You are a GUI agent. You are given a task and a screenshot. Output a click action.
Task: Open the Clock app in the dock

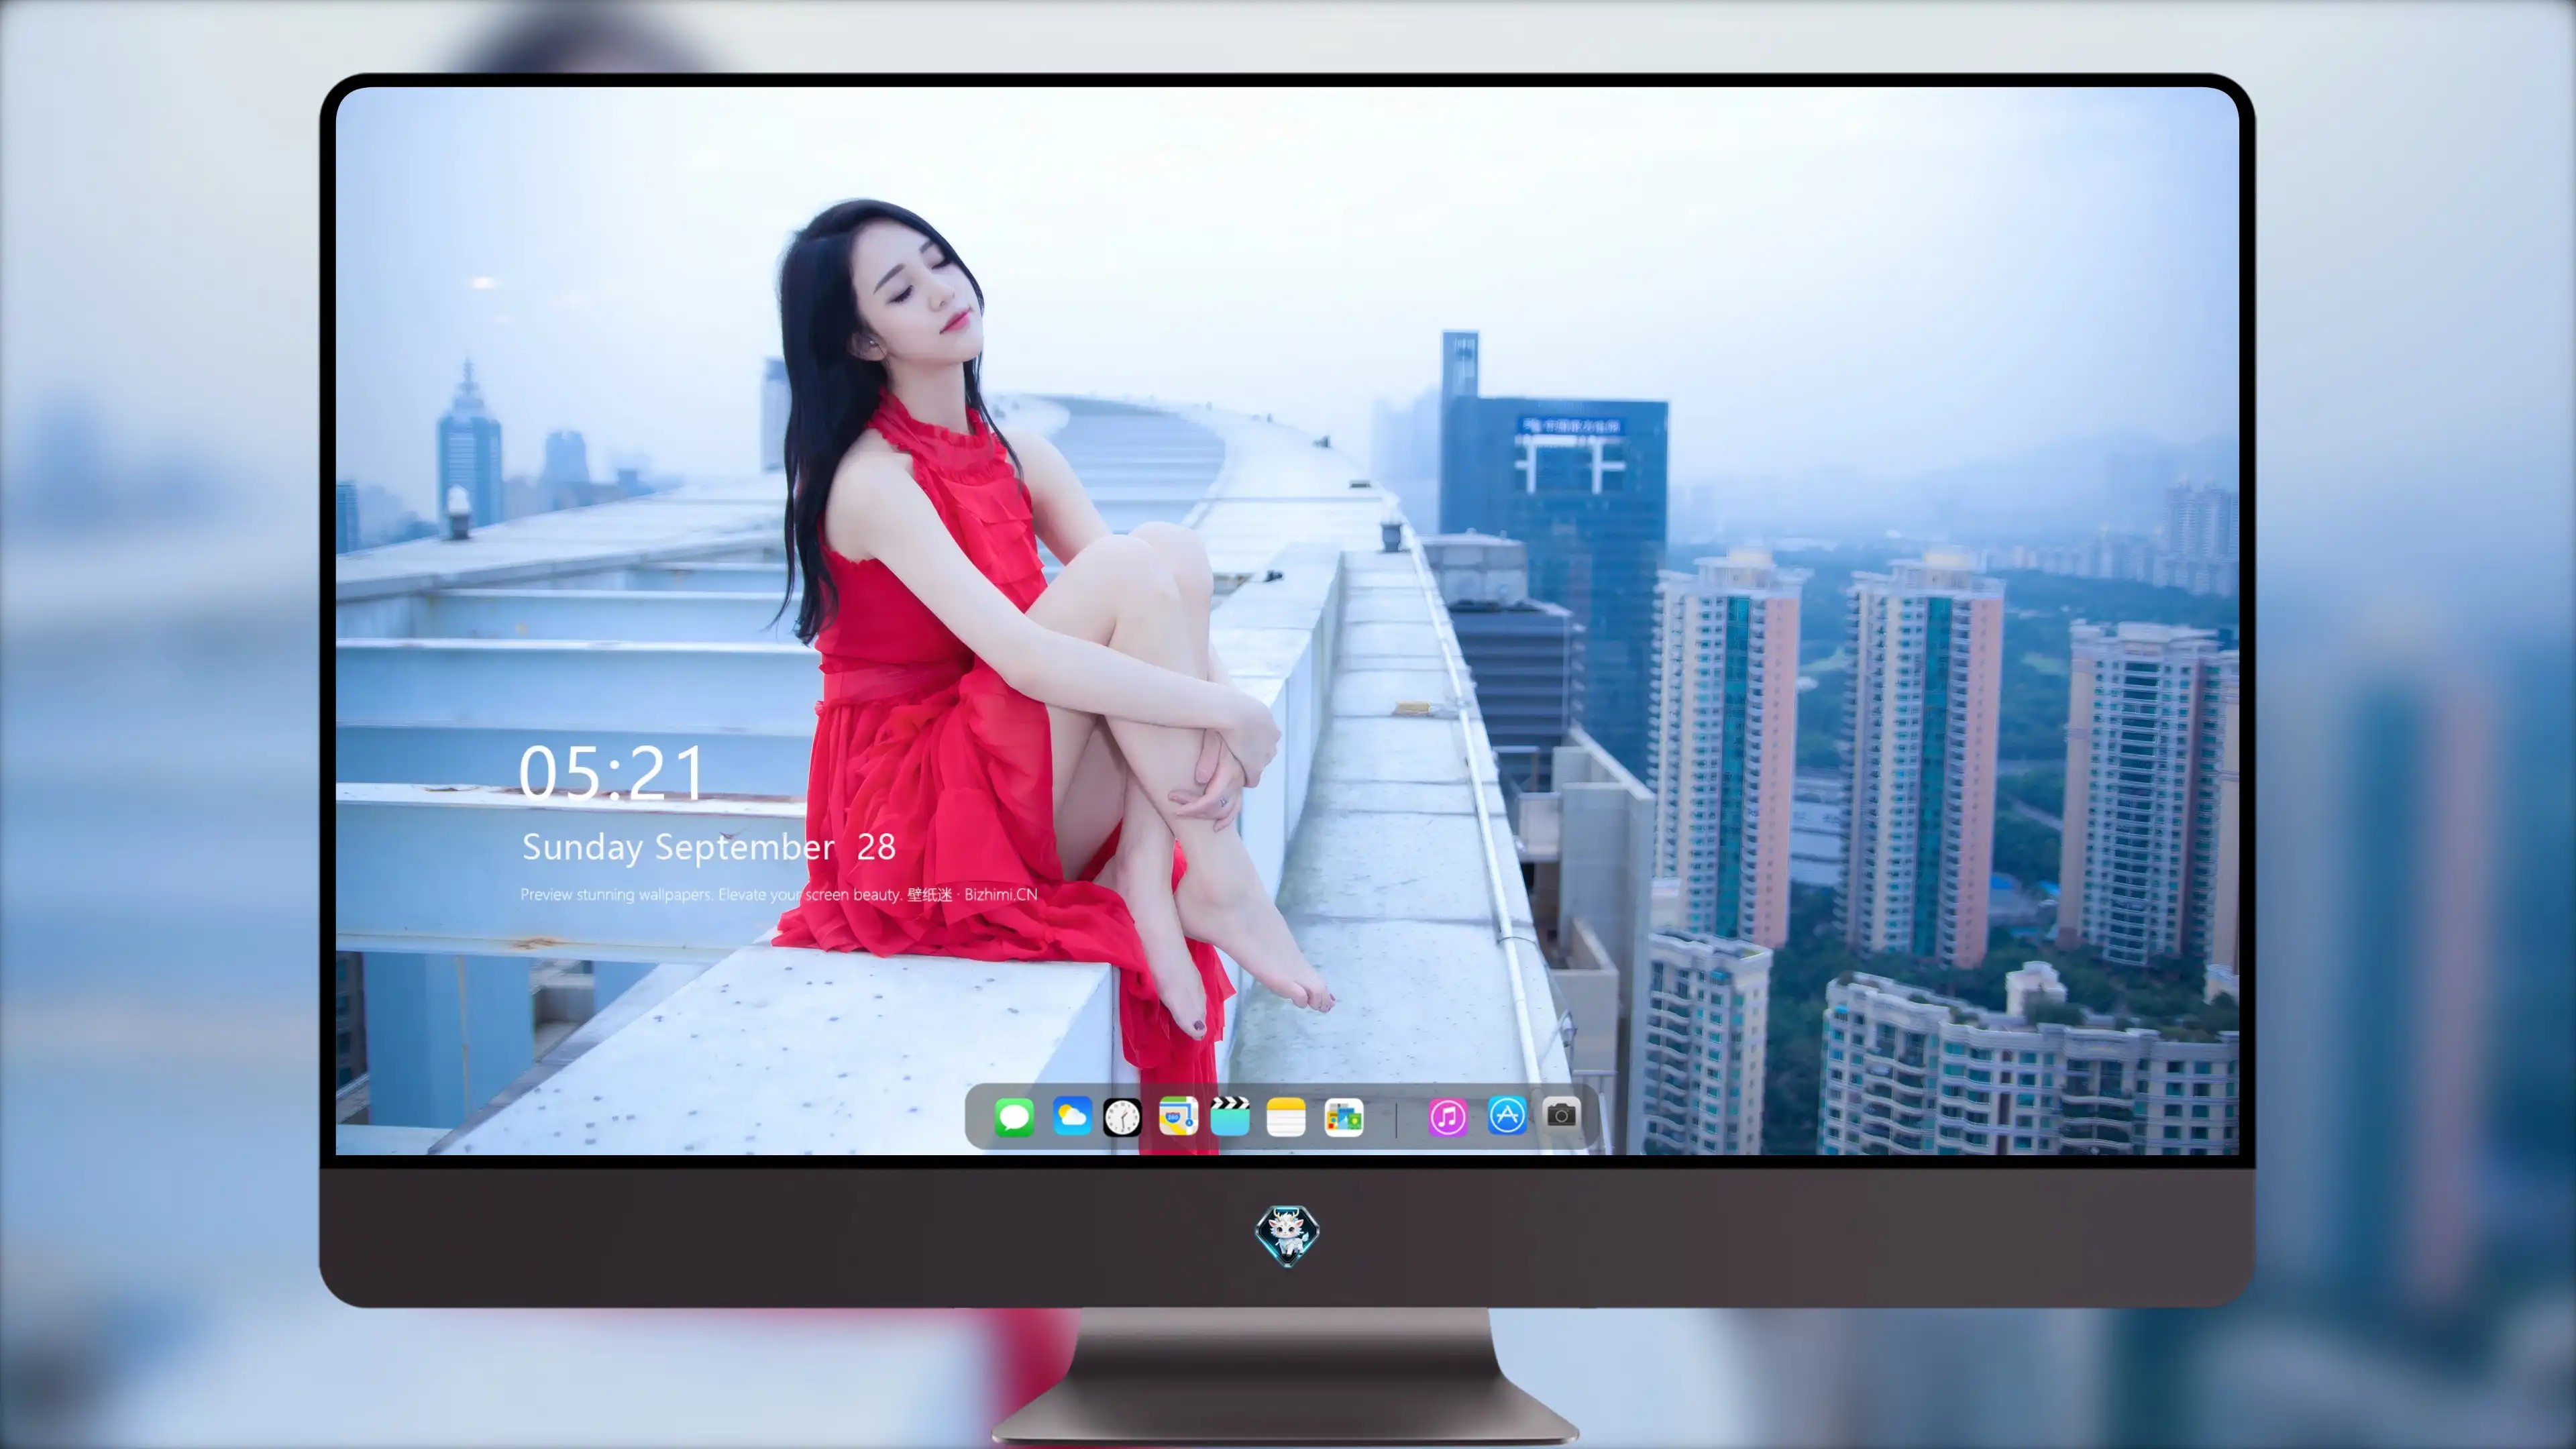pyautogui.click(x=1122, y=1117)
